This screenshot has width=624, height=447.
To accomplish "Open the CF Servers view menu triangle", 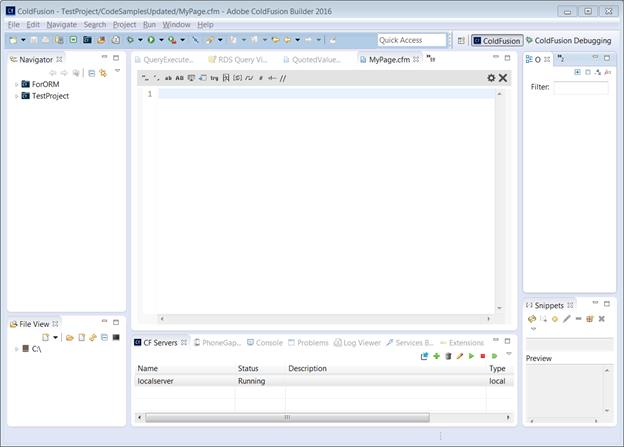I will [509, 353].
